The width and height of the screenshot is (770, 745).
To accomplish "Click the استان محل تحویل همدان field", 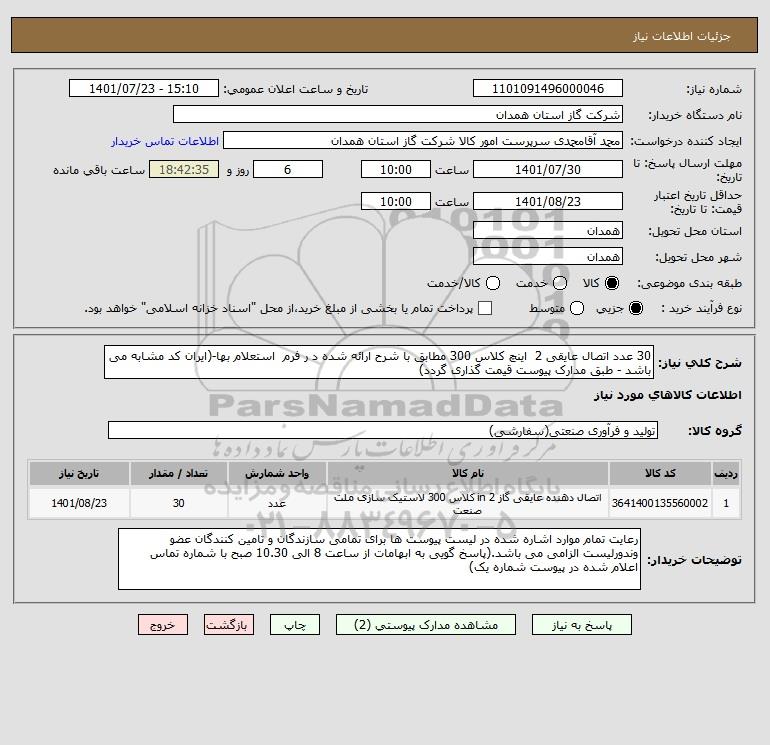I will pos(548,230).
